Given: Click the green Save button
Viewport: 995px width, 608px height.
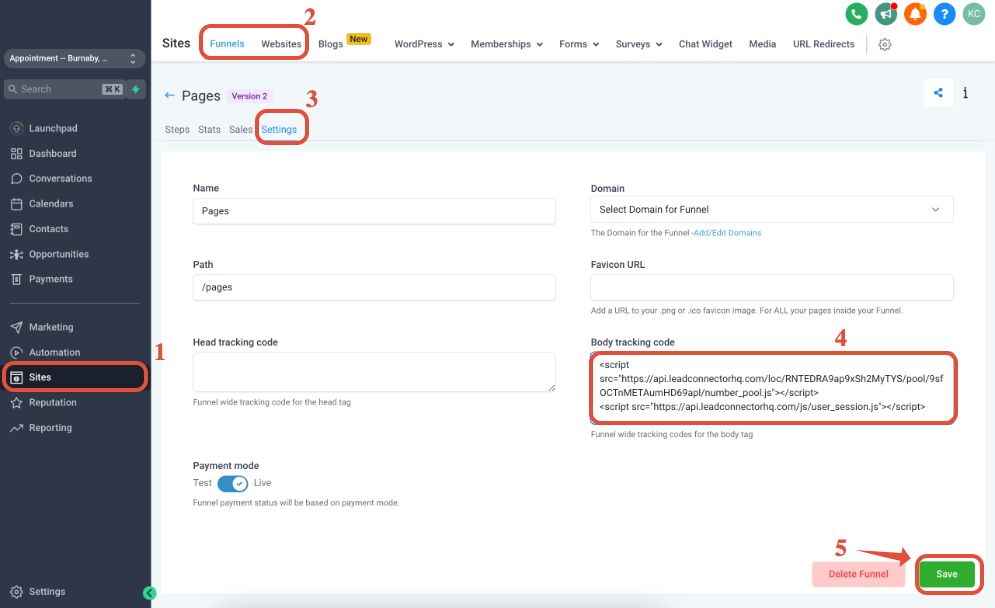Looking at the screenshot, I should pos(947,574).
